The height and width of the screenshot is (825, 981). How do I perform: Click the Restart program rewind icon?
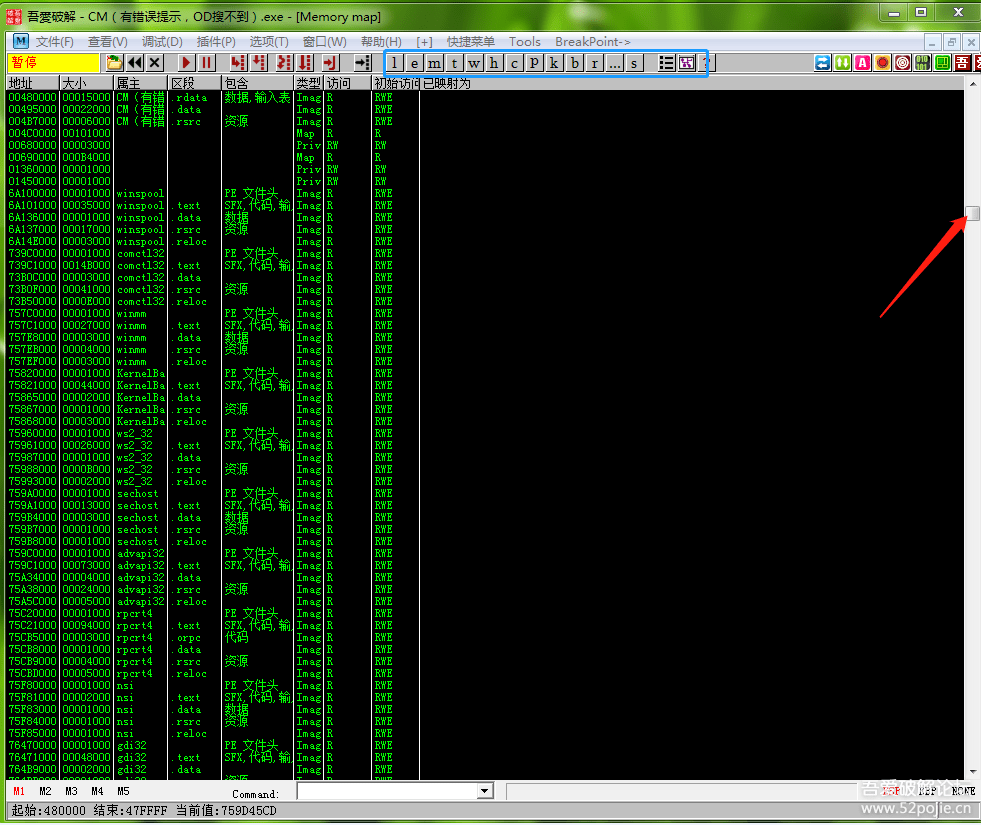[x=135, y=63]
